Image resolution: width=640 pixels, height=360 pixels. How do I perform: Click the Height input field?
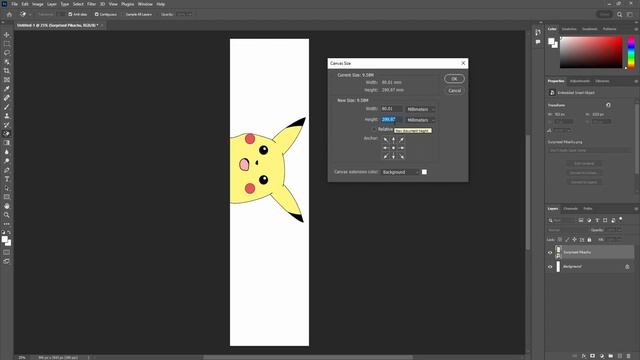click(391, 120)
